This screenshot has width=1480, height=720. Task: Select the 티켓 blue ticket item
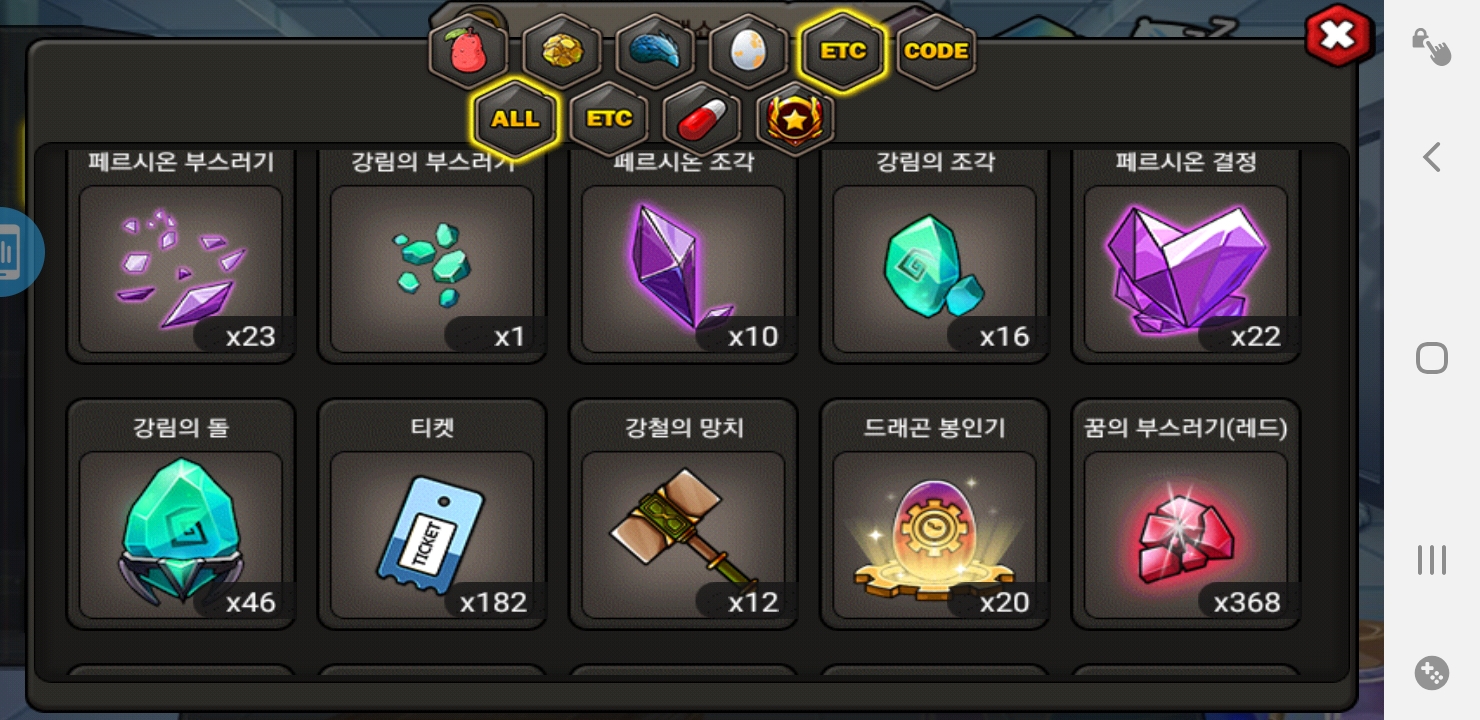coord(432,514)
